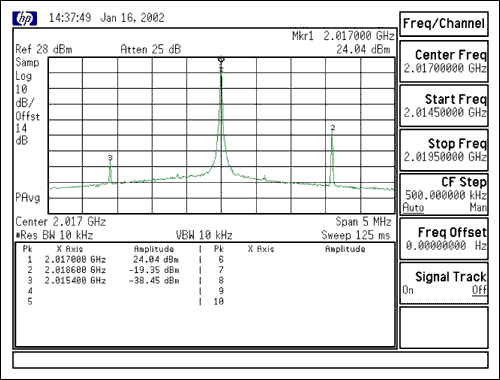Select the Start Freq softkey
This screenshot has width=500, height=380.
tap(444, 106)
